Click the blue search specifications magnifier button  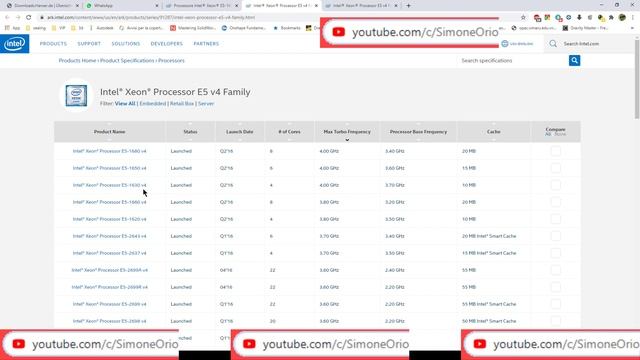(574, 60)
